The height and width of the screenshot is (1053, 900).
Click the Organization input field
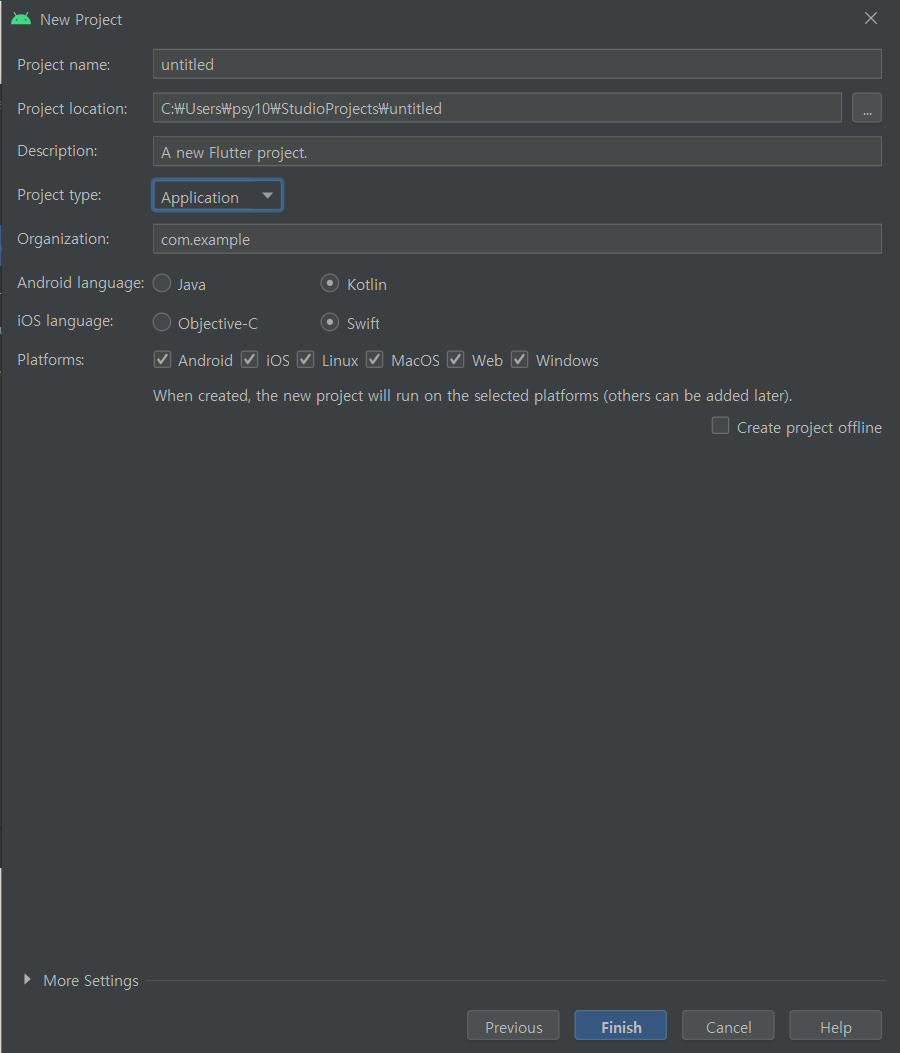[517, 239]
